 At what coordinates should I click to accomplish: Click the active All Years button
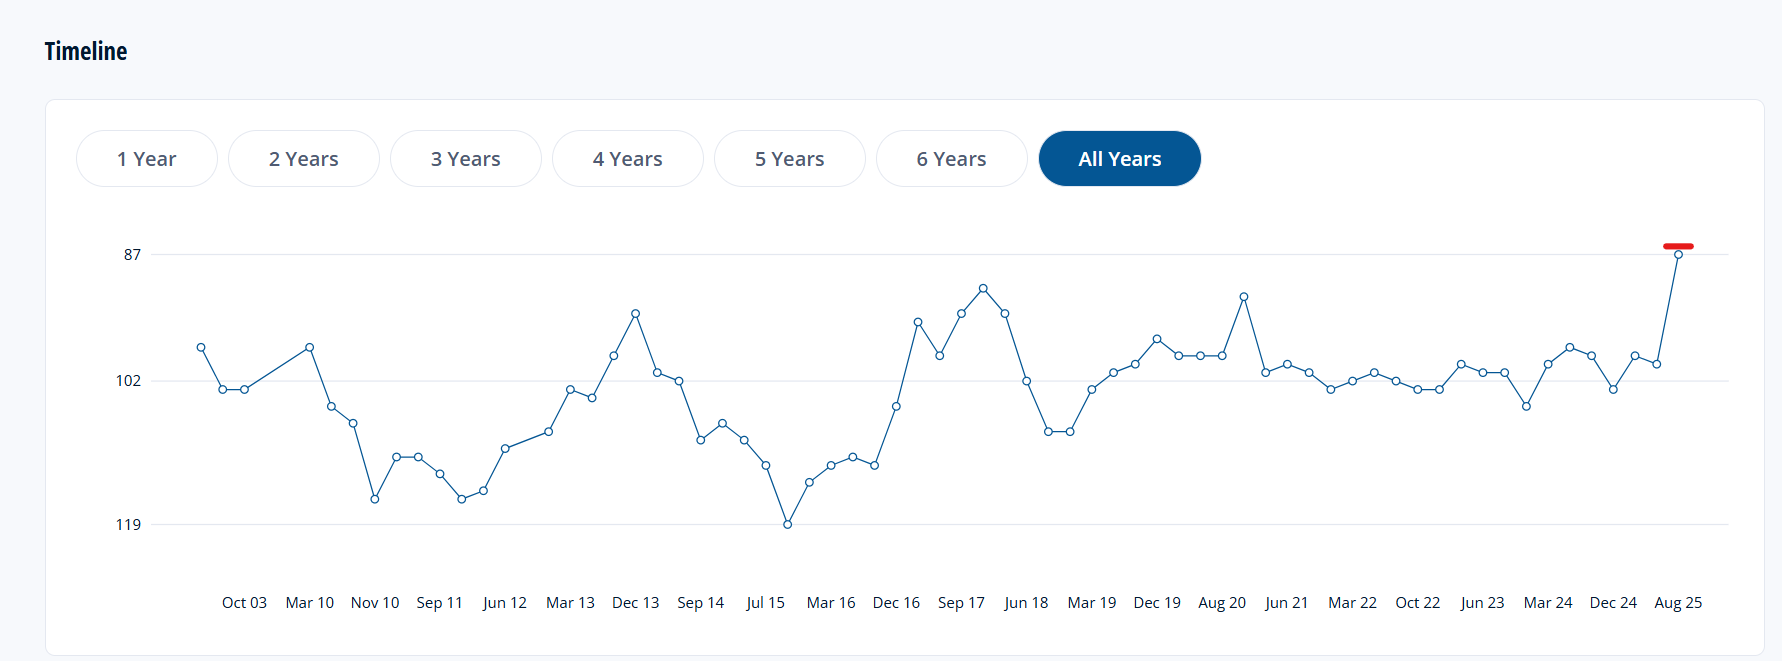(1119, 159)
